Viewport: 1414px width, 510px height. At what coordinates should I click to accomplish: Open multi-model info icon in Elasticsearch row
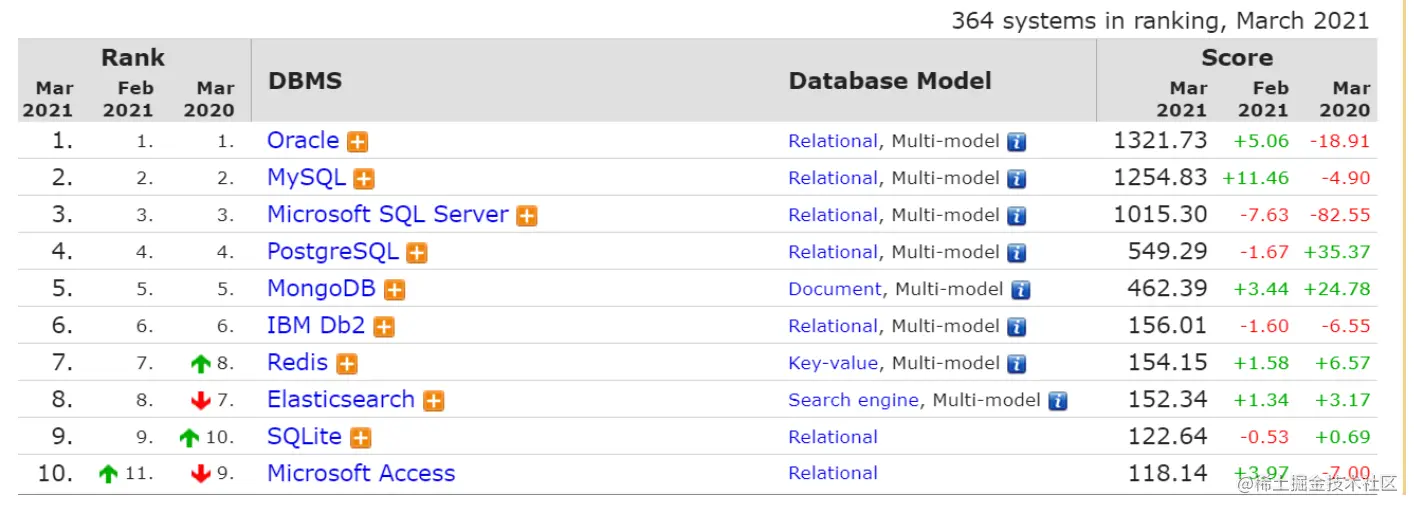click(1058, 401)
